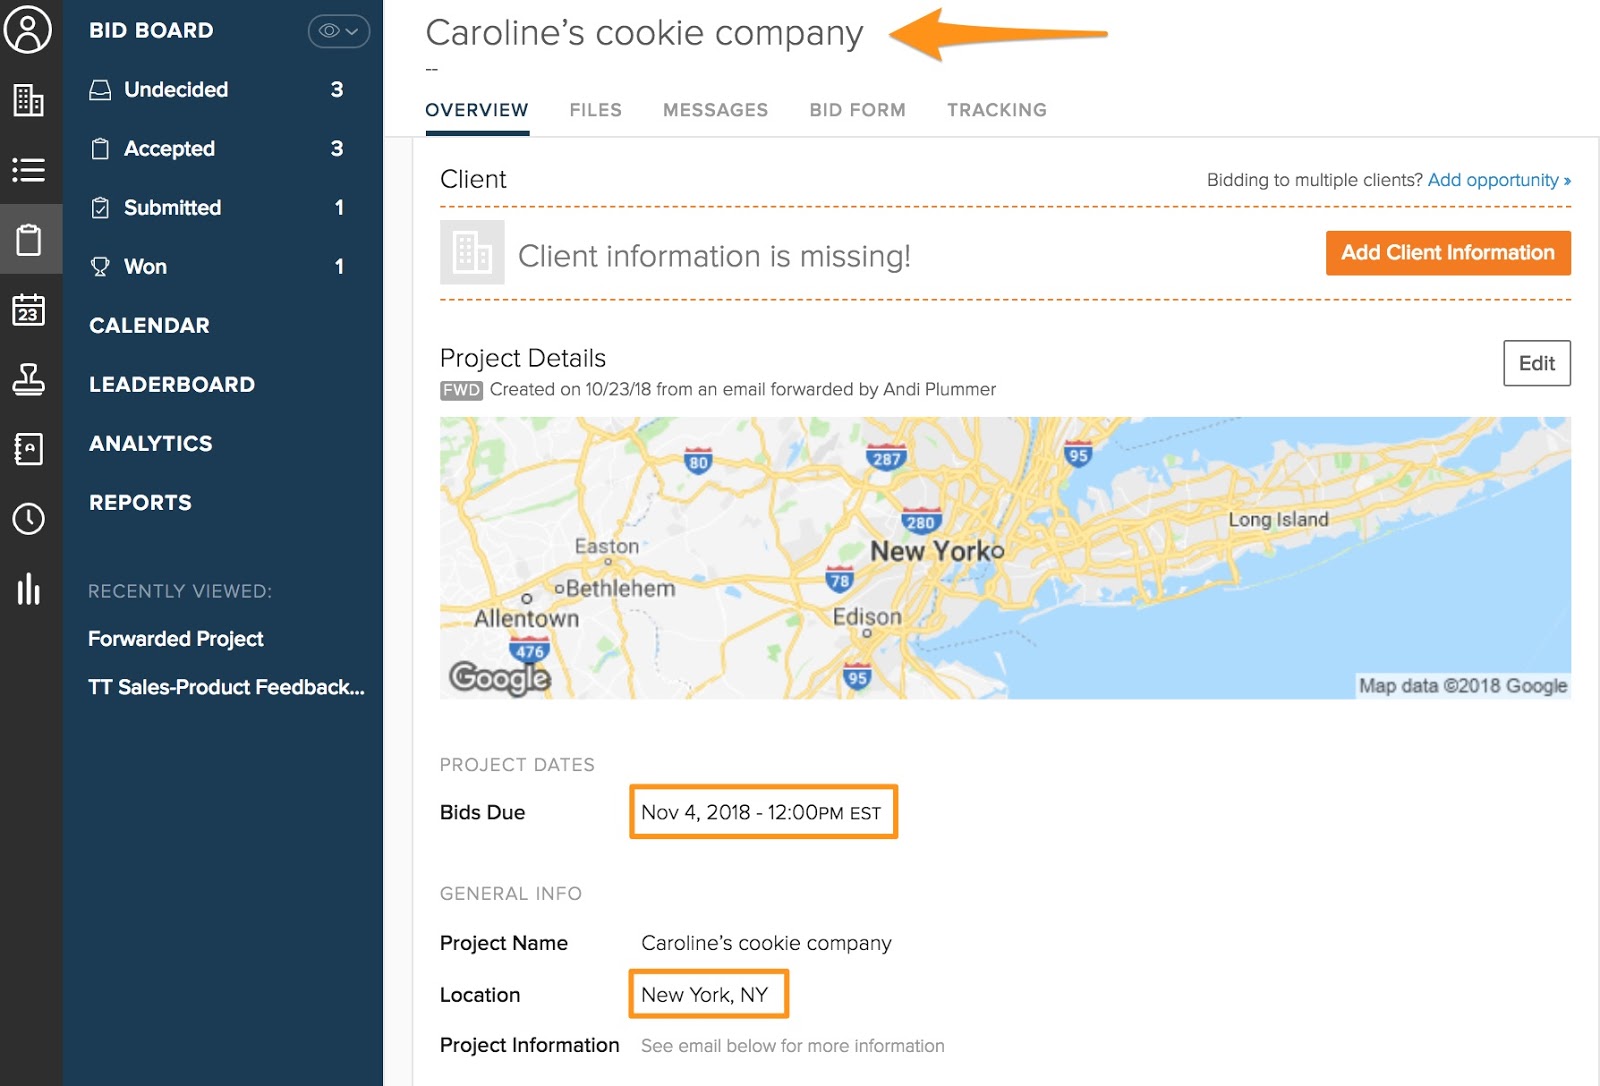Open recently viewed Forwarded Project

coord(176,639)
